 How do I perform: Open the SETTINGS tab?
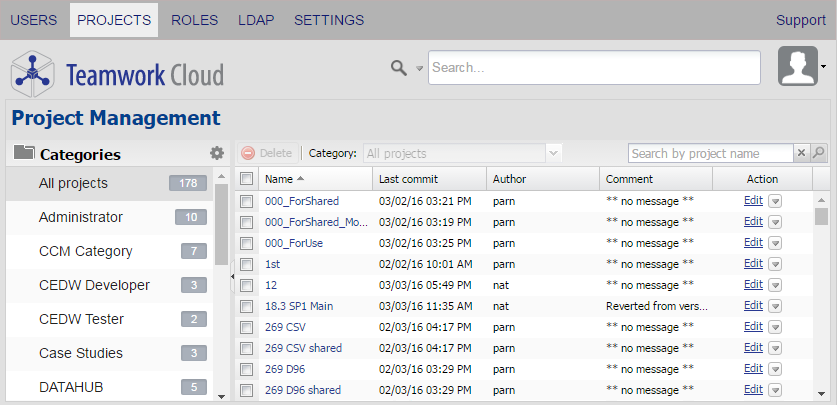329,20
